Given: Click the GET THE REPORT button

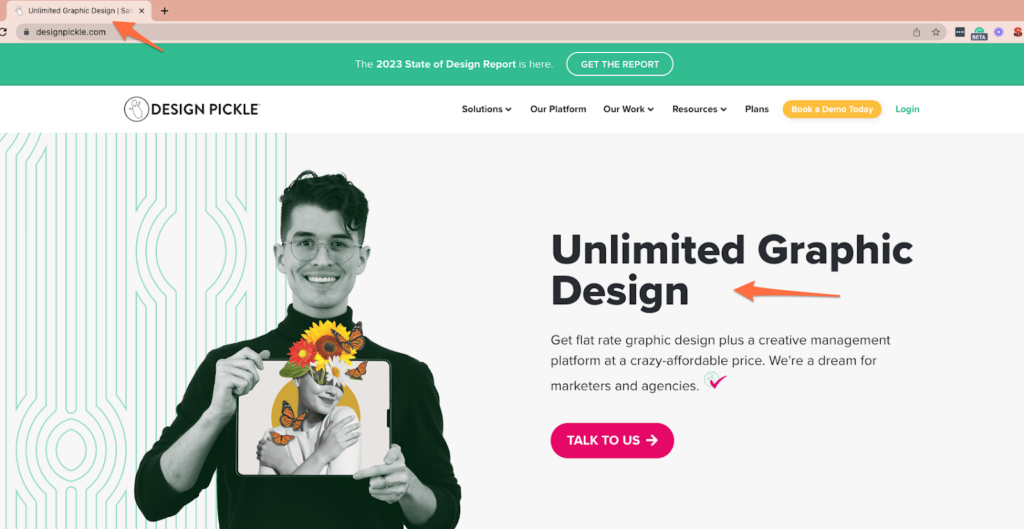Looking at the screenshot, I should point(620,64).
